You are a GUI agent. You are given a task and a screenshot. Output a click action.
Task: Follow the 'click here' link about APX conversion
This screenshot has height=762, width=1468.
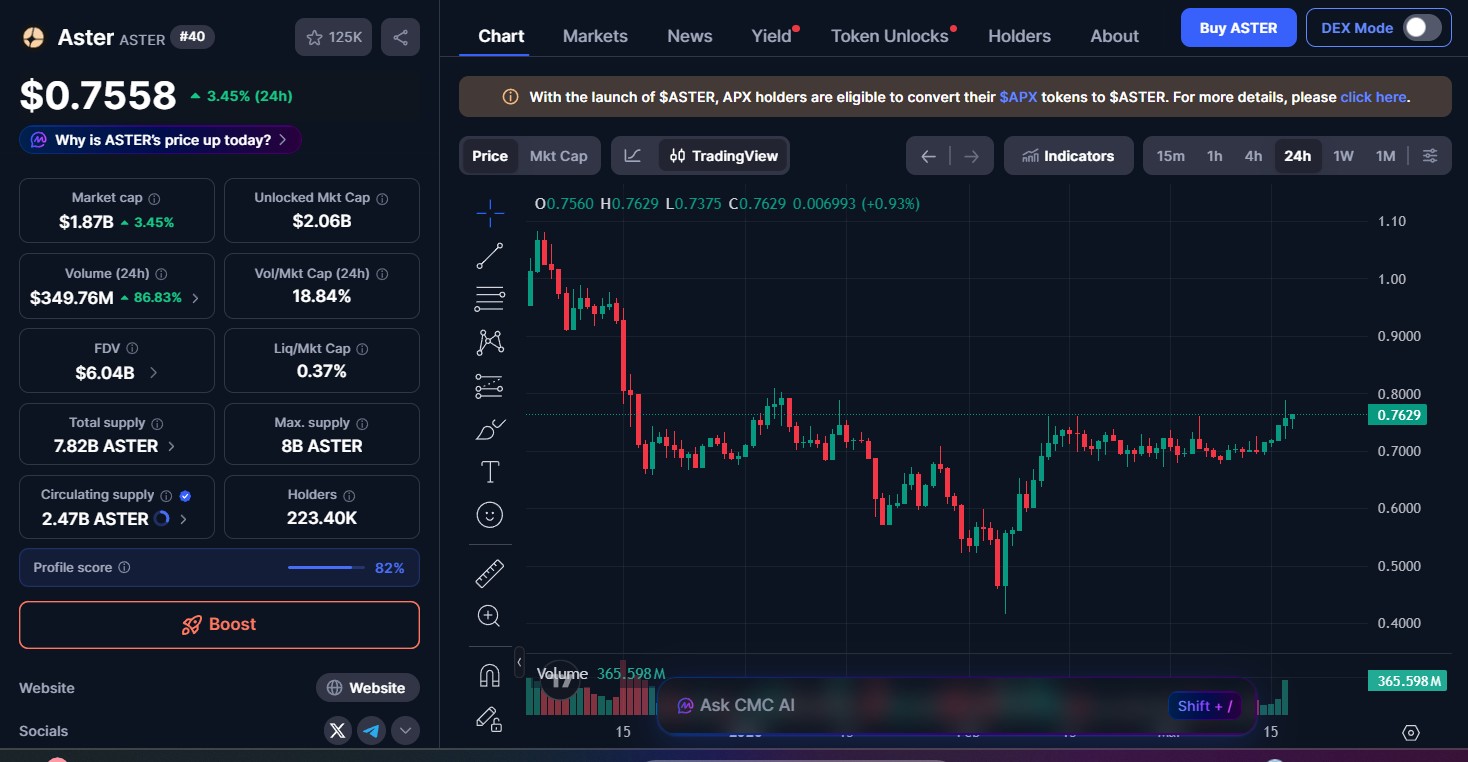click(1373, 96)
